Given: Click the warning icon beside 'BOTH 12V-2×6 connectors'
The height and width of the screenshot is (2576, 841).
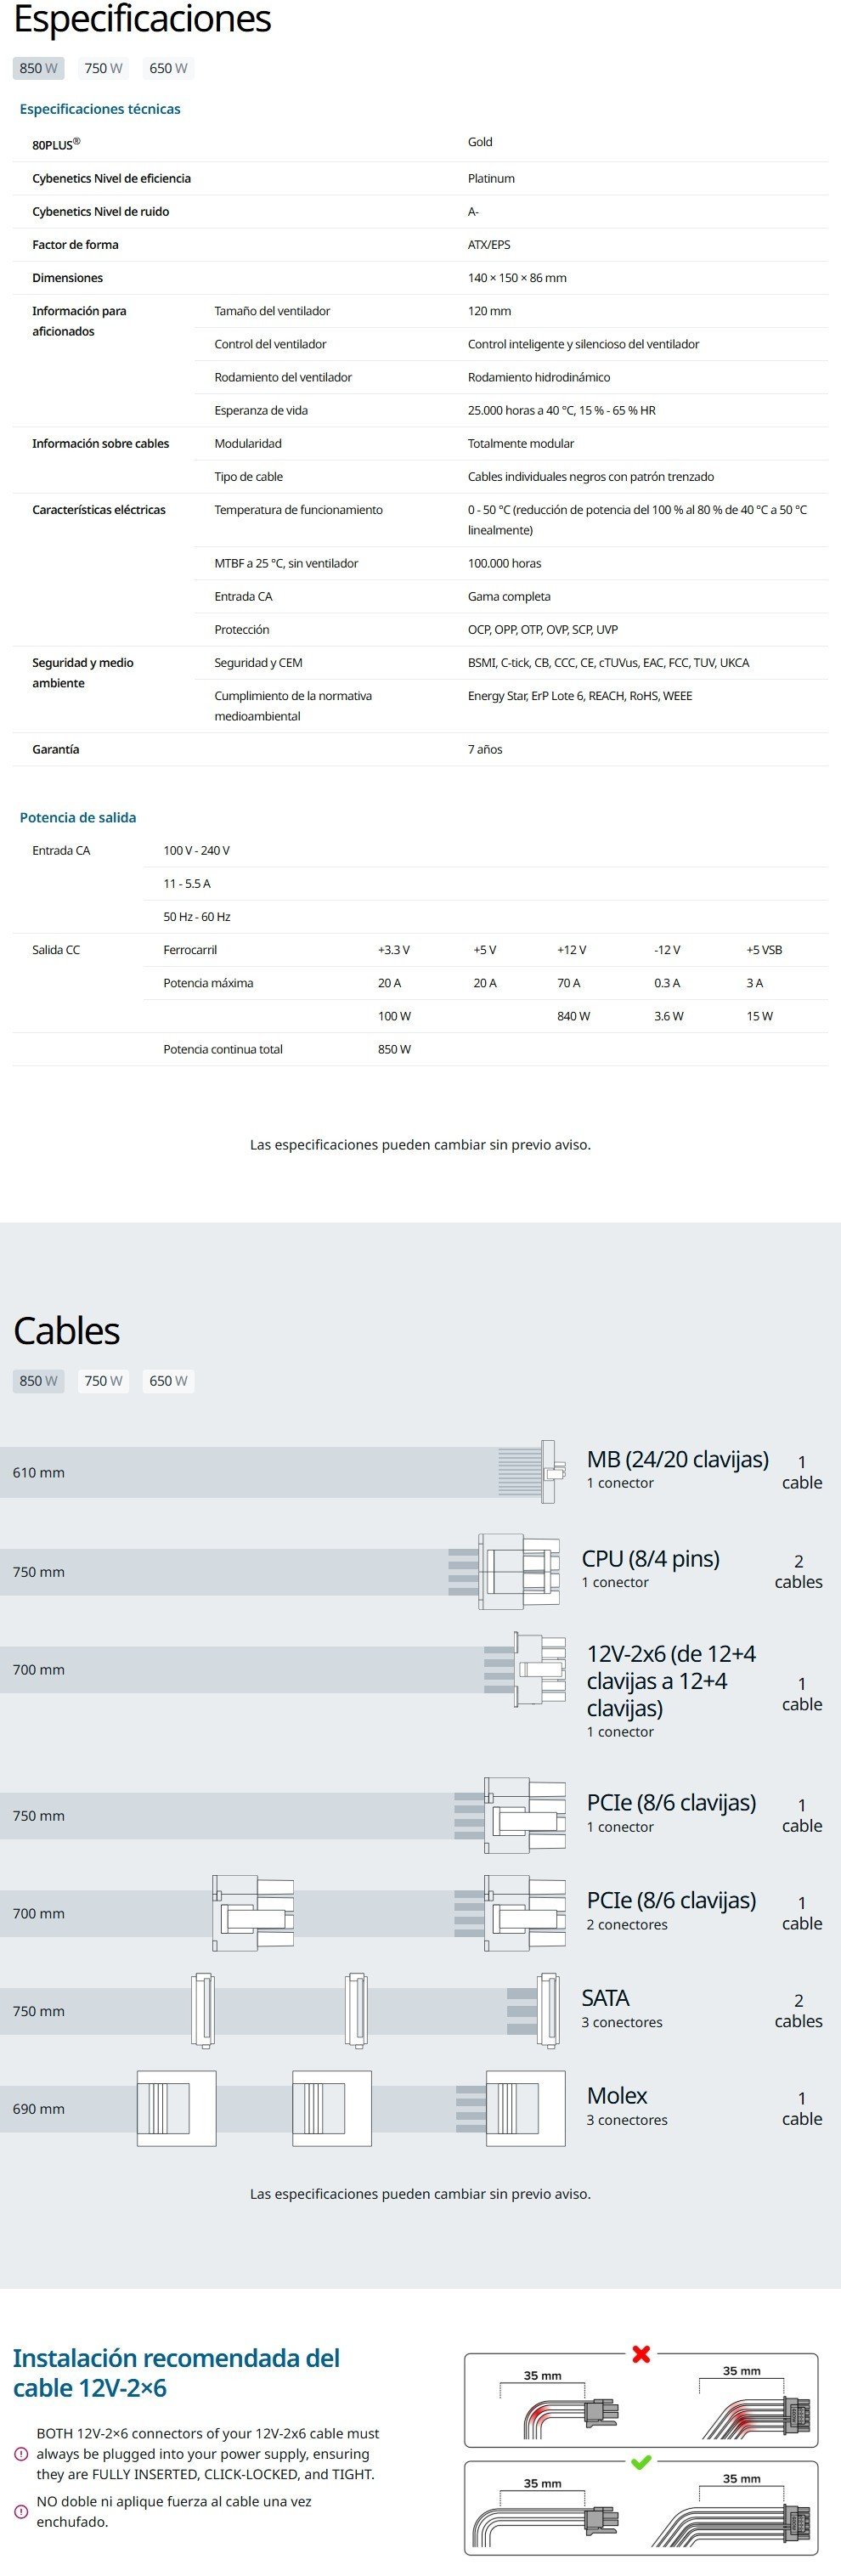Looking at the screenshot, I should (x=21, y=2454).
